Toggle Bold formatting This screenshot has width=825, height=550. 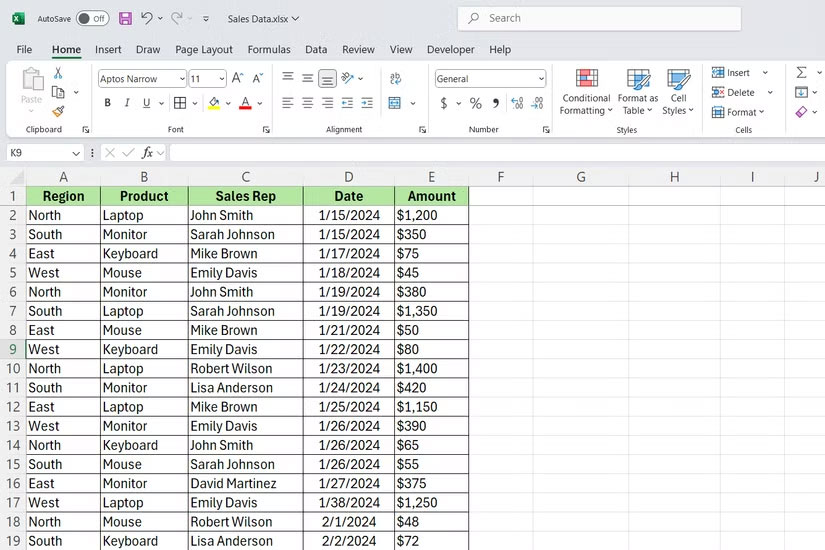tap(107, 103)
